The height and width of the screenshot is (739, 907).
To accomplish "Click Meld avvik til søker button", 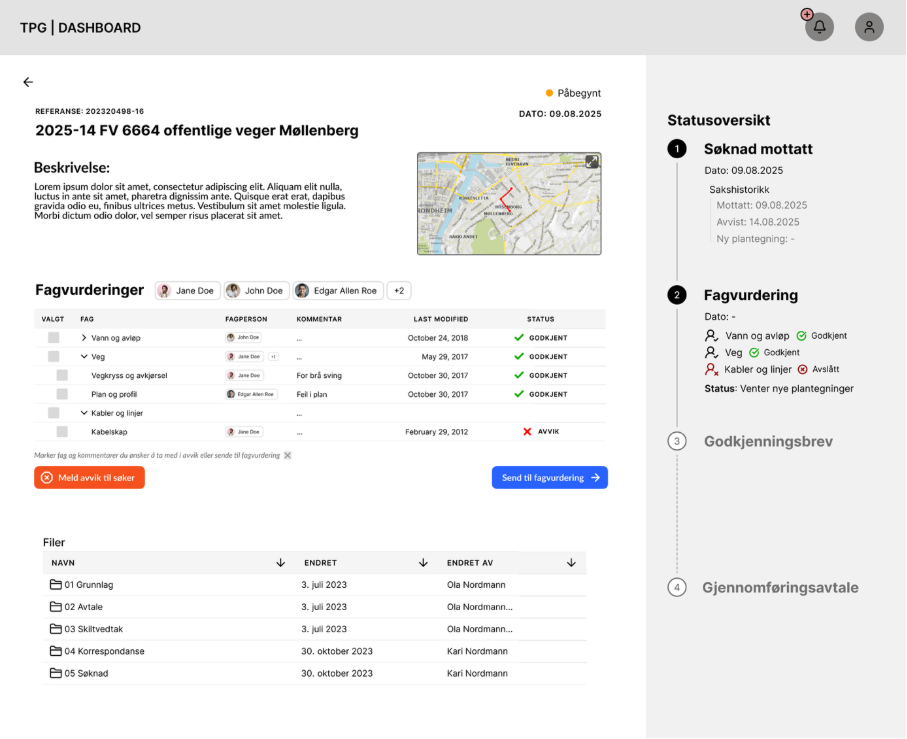I will [x=89, y=478].
